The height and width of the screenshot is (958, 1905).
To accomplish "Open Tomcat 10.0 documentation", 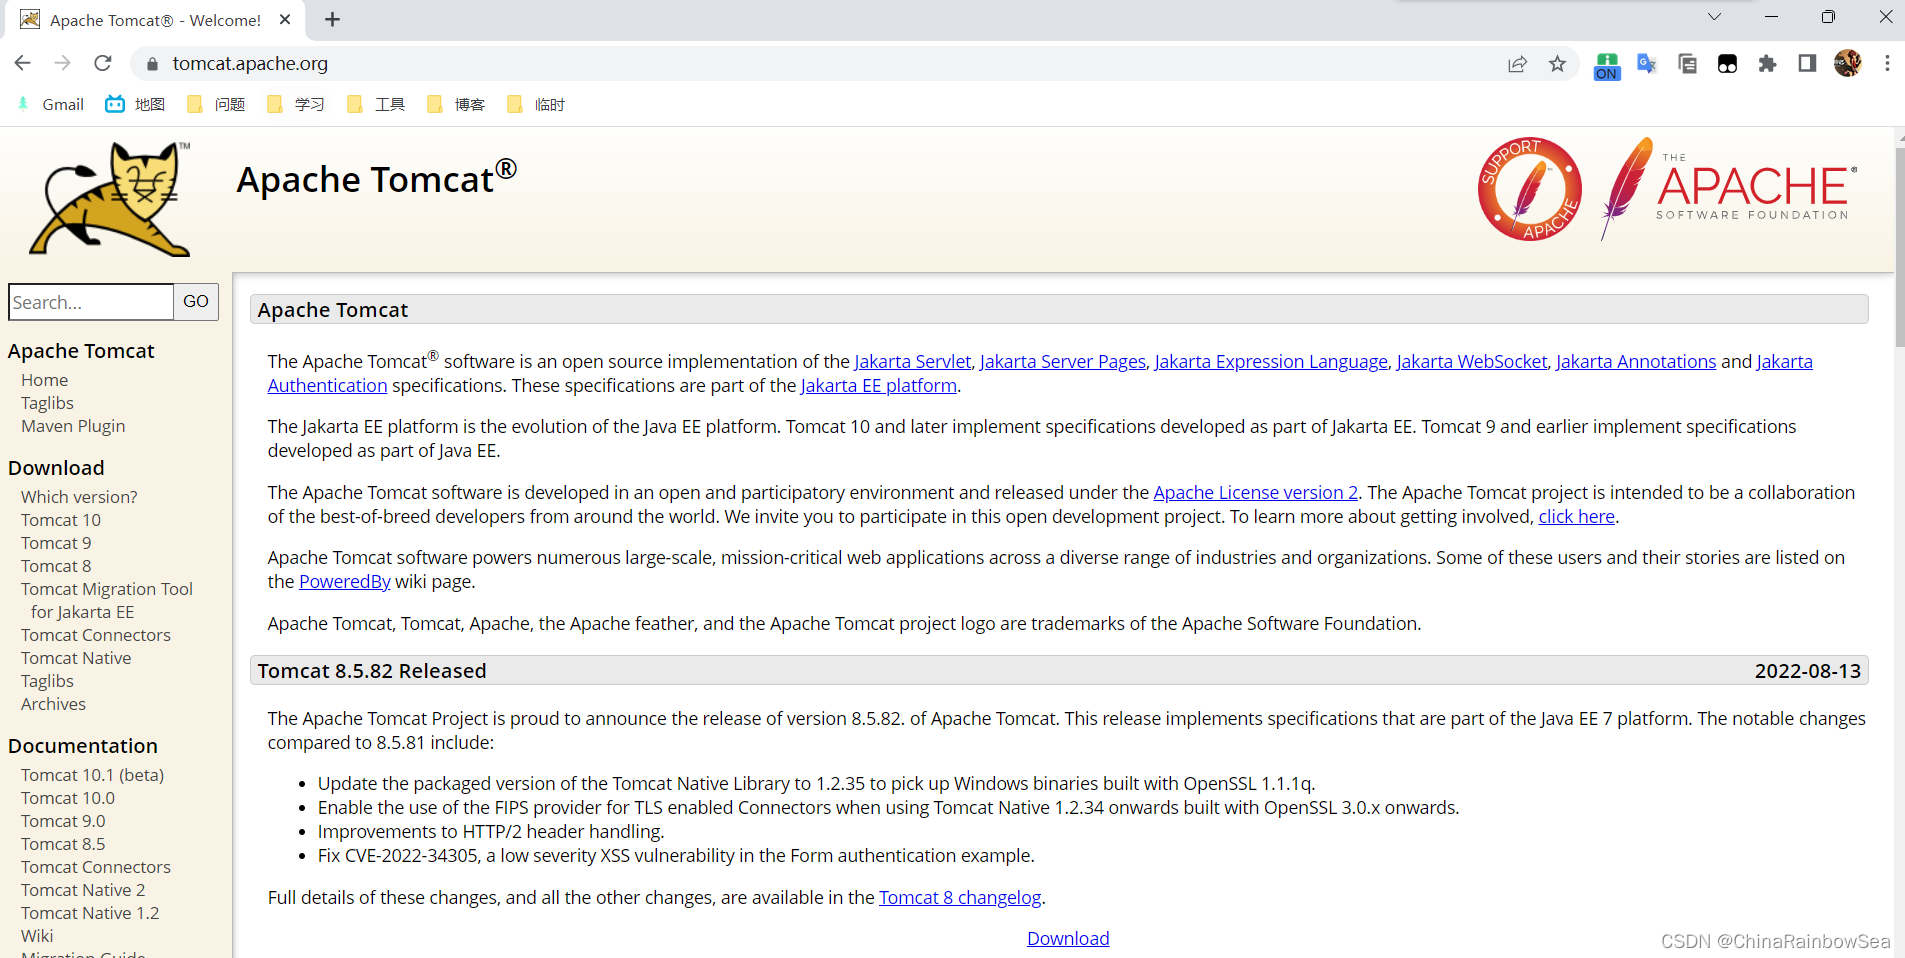I will pos(68,798).
